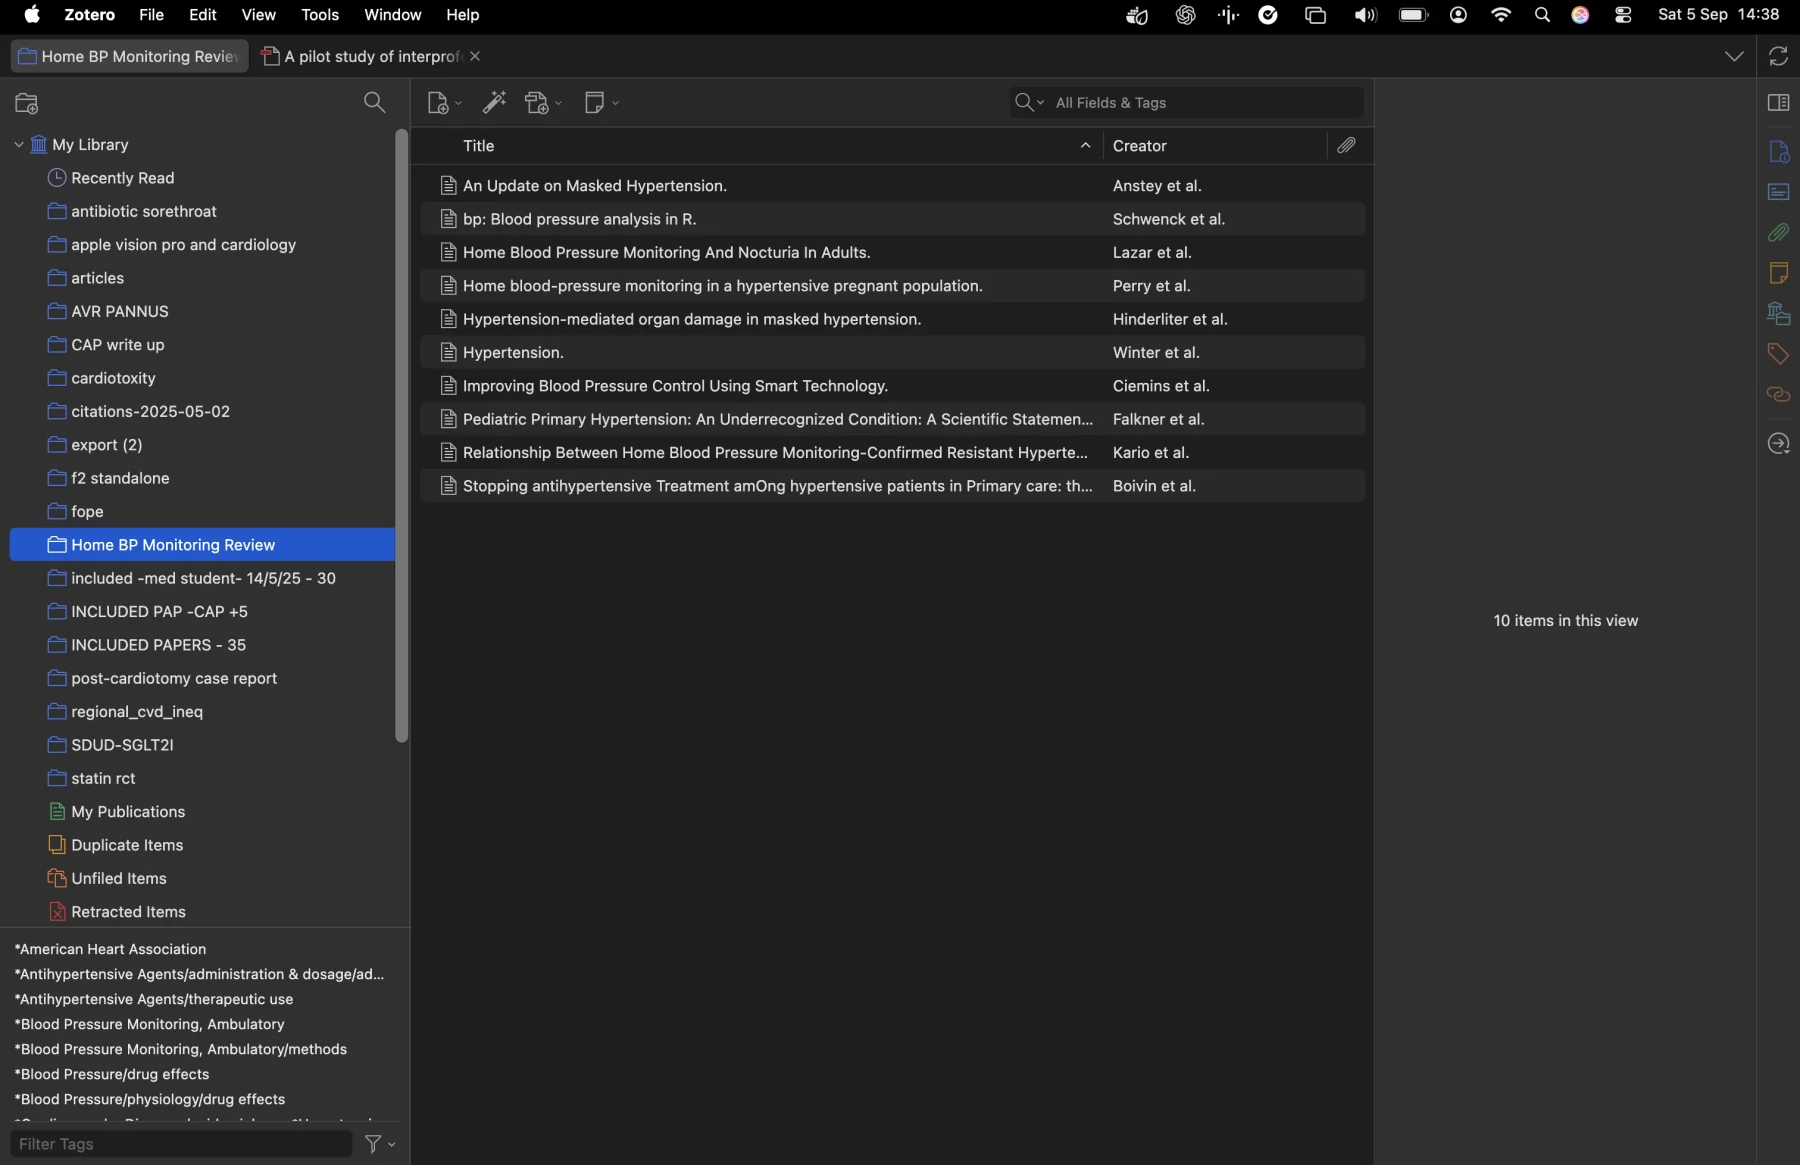Open the Abstract section icon
Viewport: 1800px width, 1165px height.
tap(1779, 192)
